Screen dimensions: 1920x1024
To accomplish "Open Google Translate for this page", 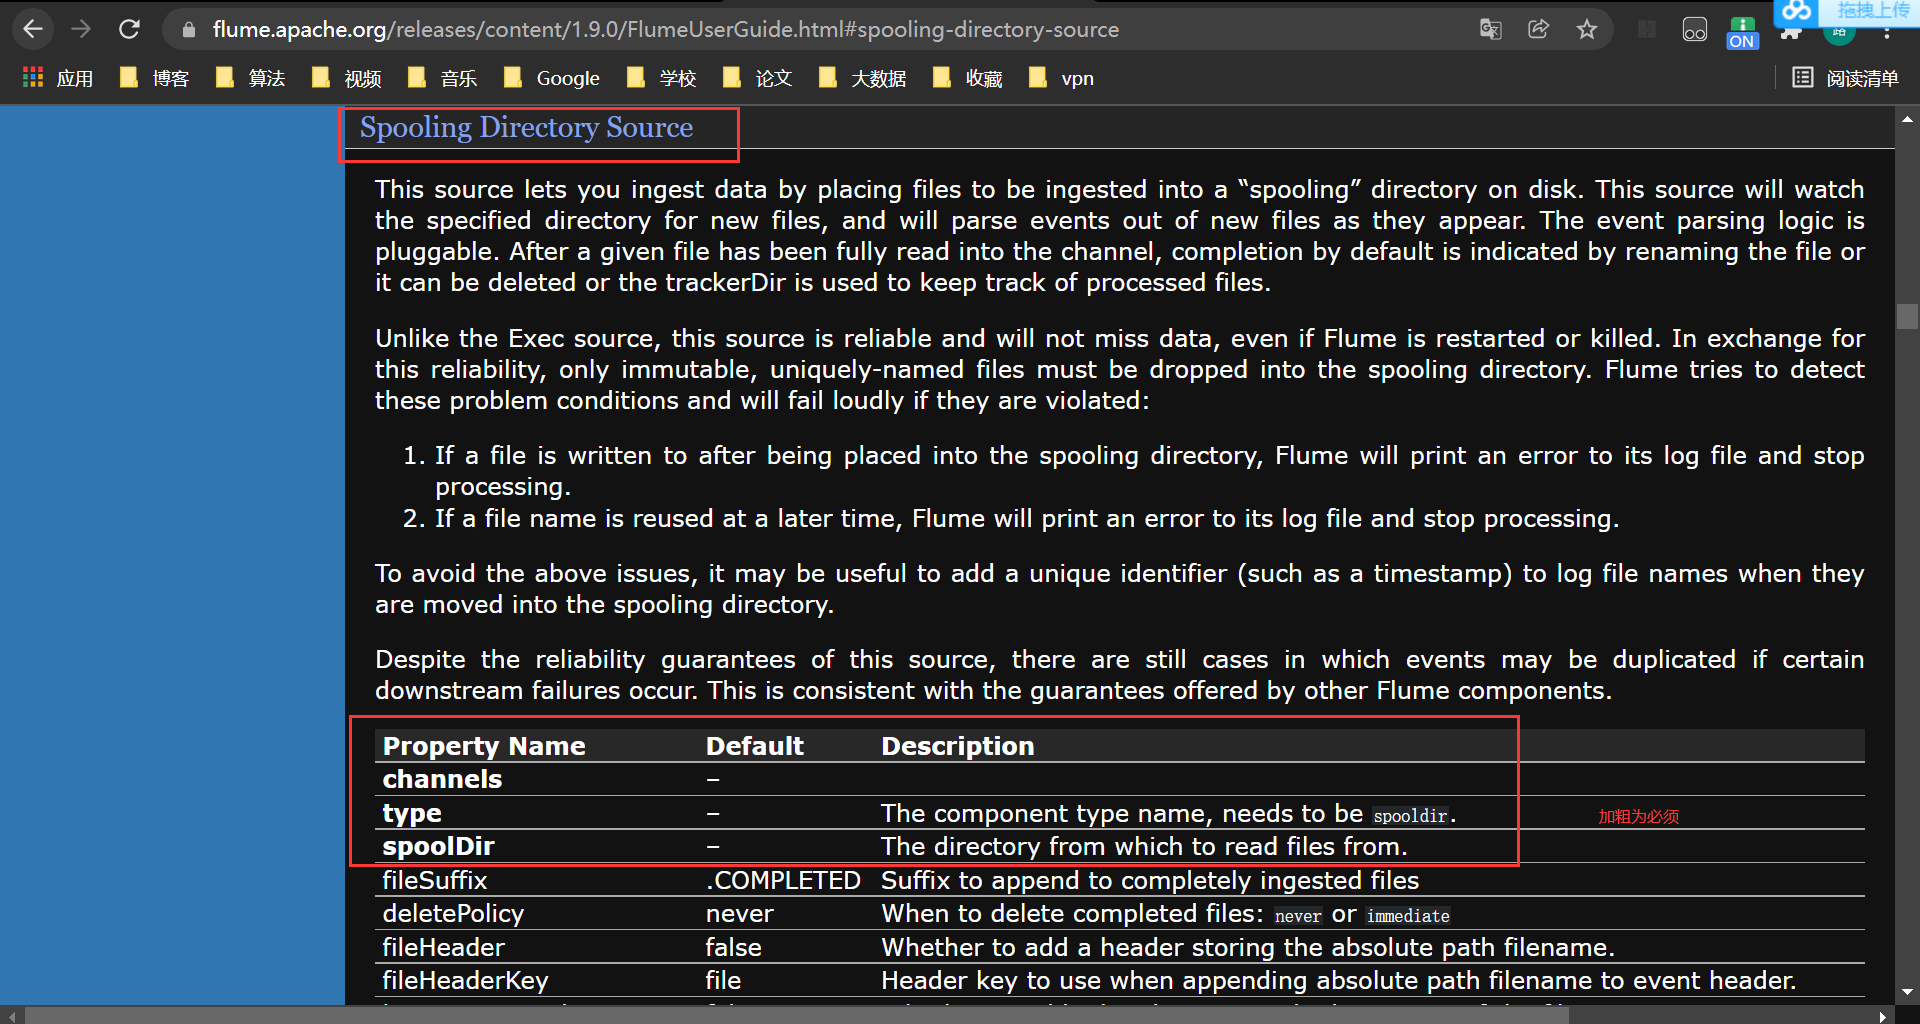I will pos(1490,29).
